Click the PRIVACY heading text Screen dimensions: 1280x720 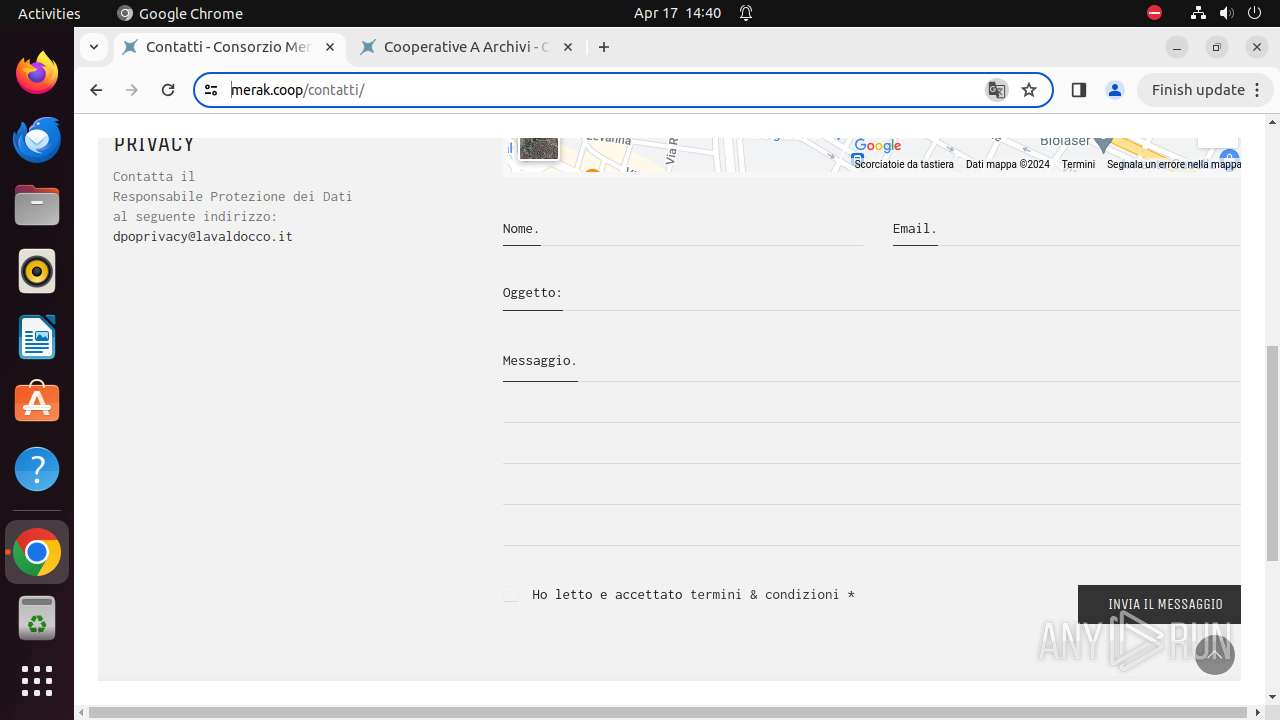[x=154, y=144]
